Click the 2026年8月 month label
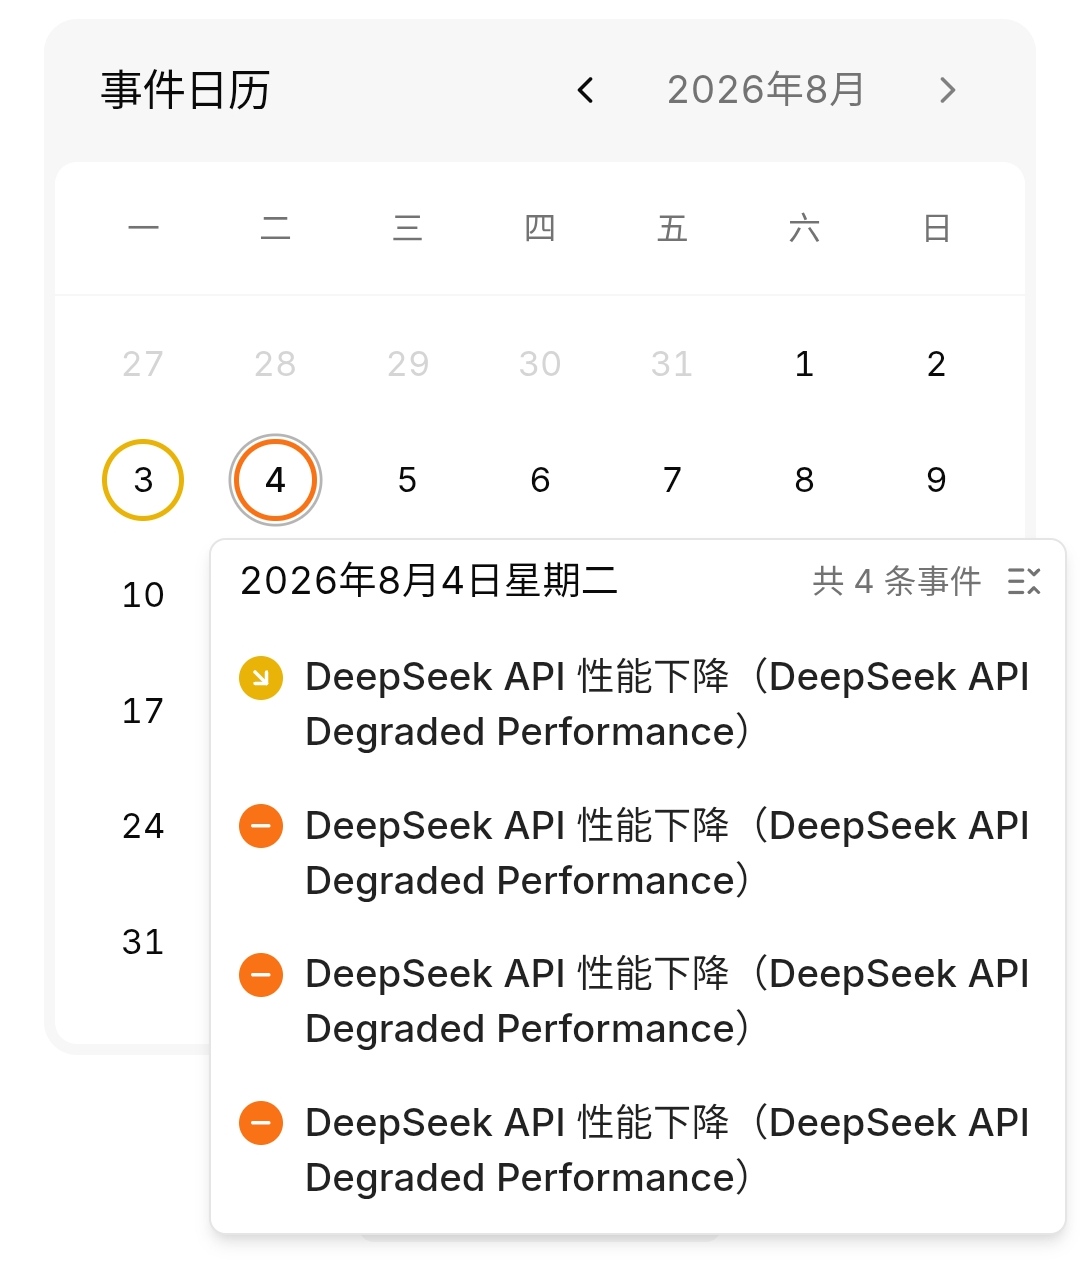1080x1273 pixels. click(x=766, y=90)
